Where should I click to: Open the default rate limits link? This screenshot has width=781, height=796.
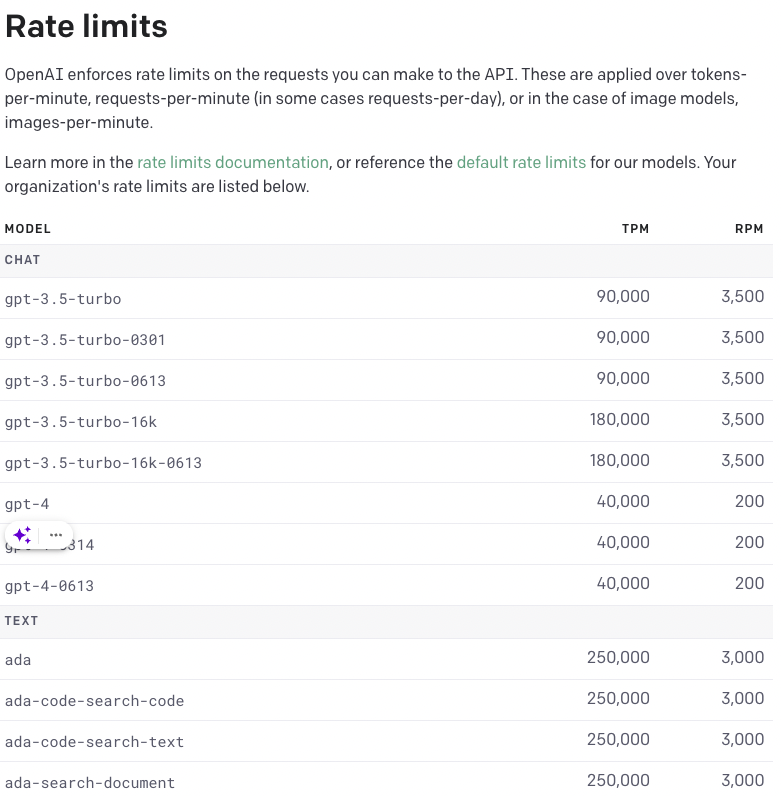tap(521, 162)
